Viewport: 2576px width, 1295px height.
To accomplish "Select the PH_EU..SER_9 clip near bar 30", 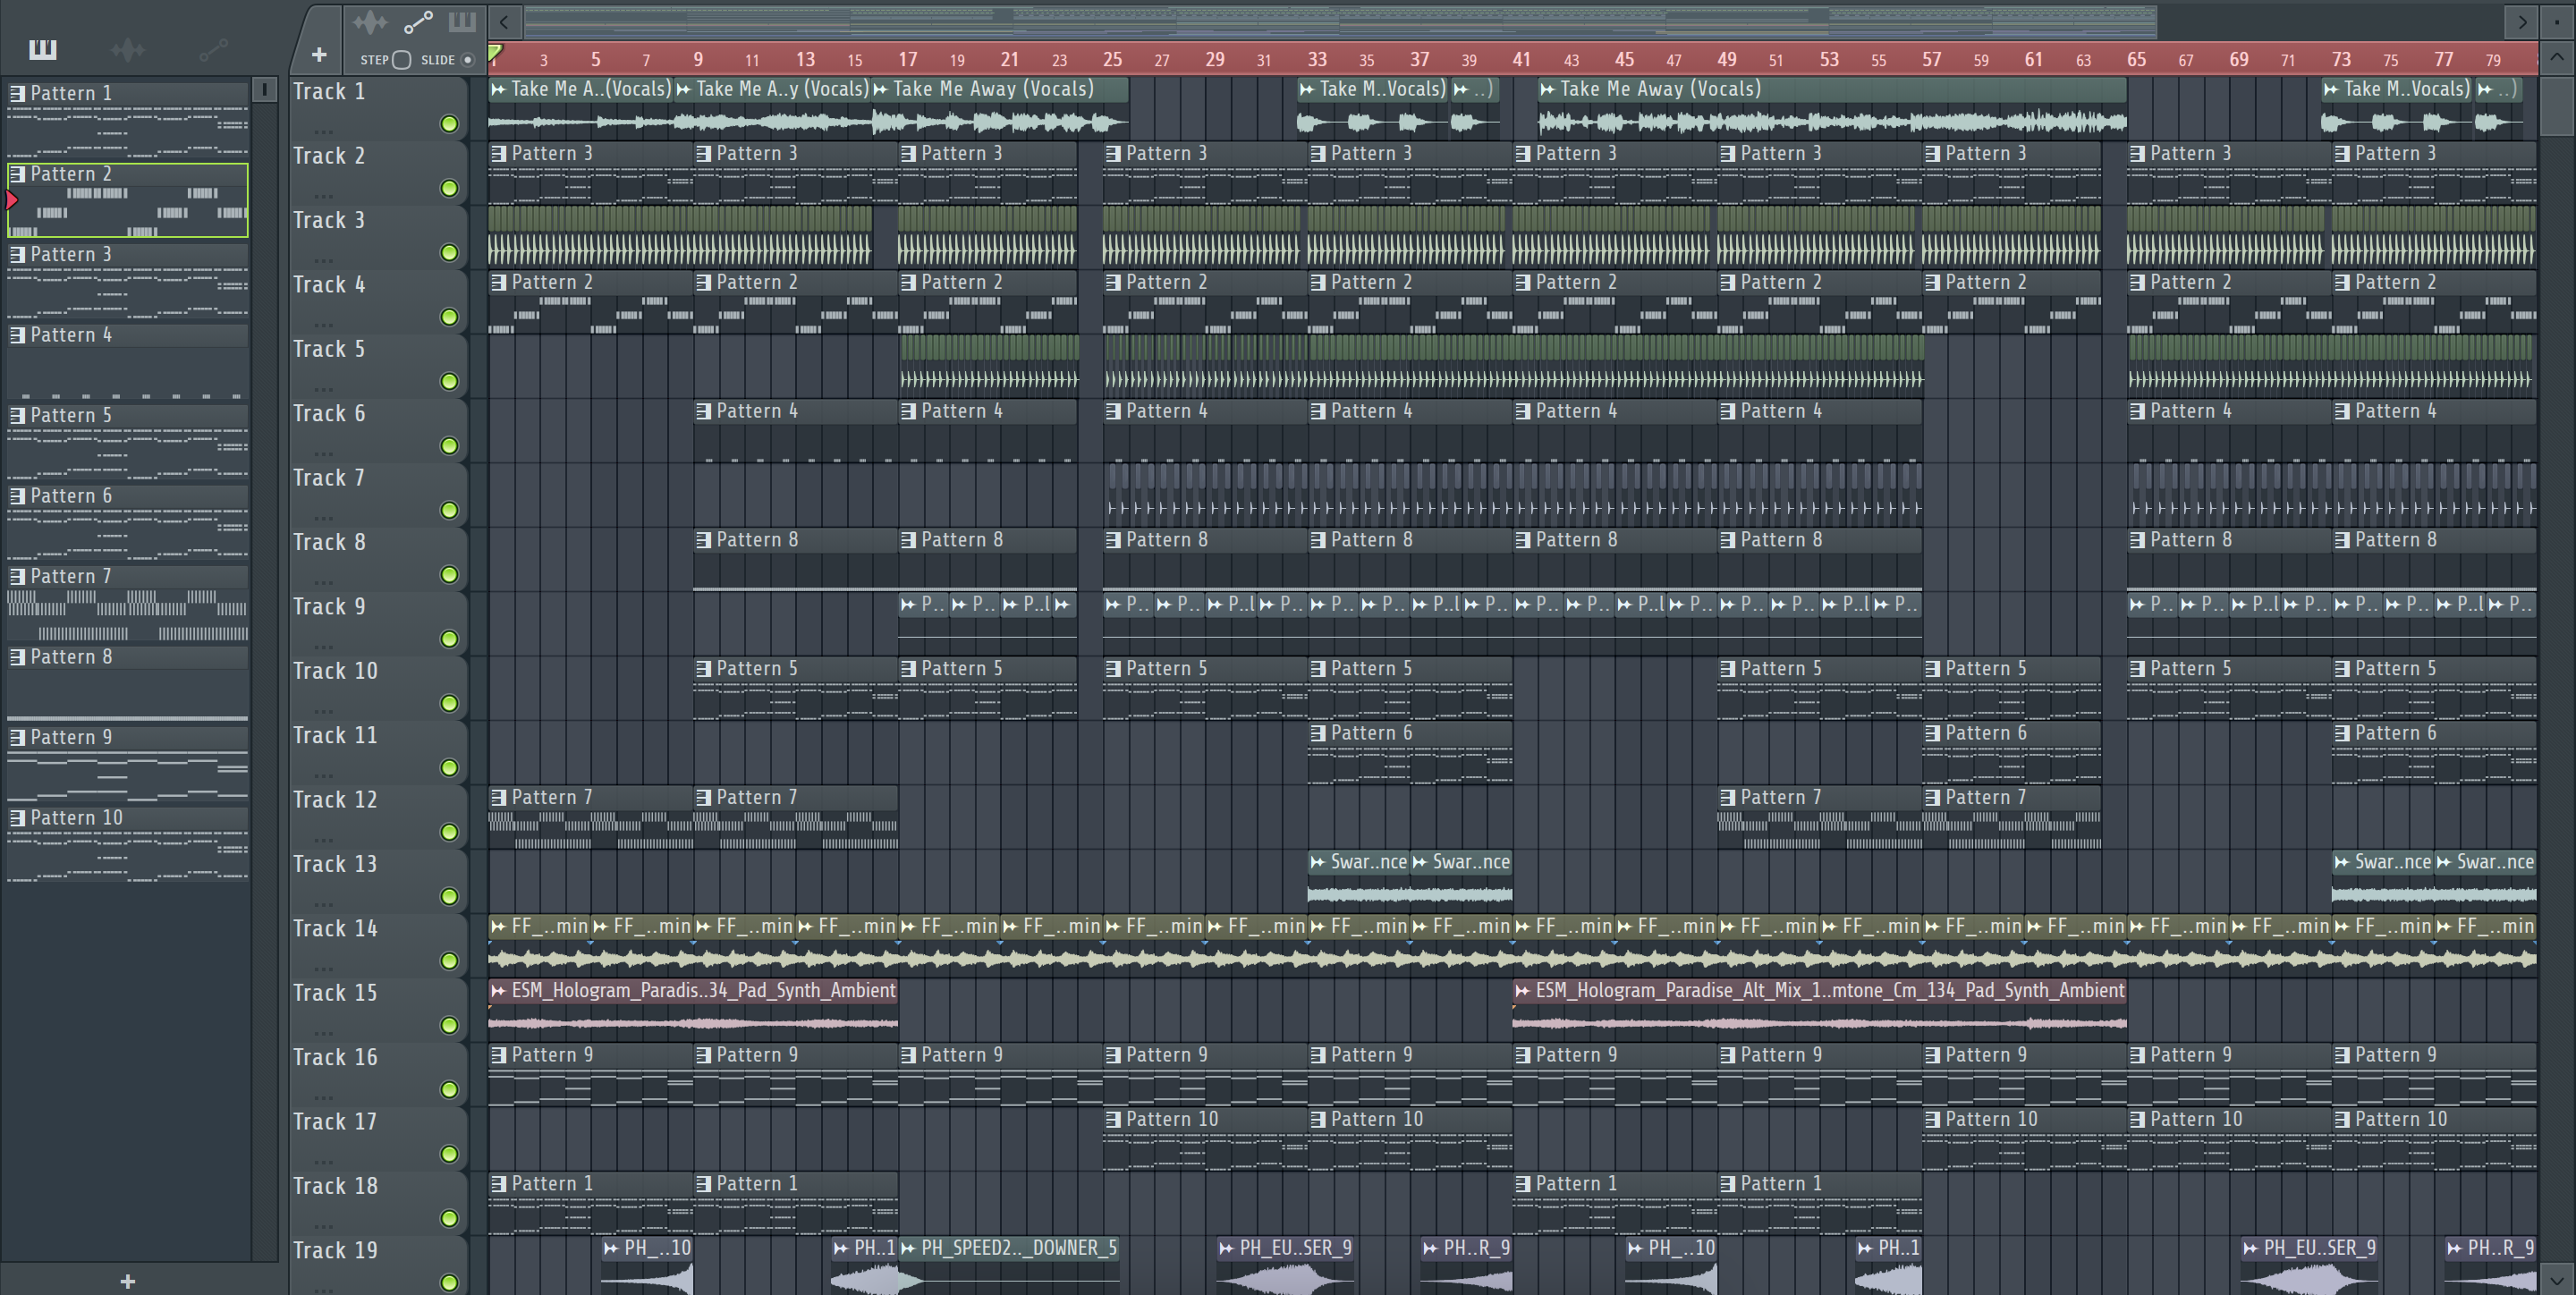I will pos(1286,1265).
